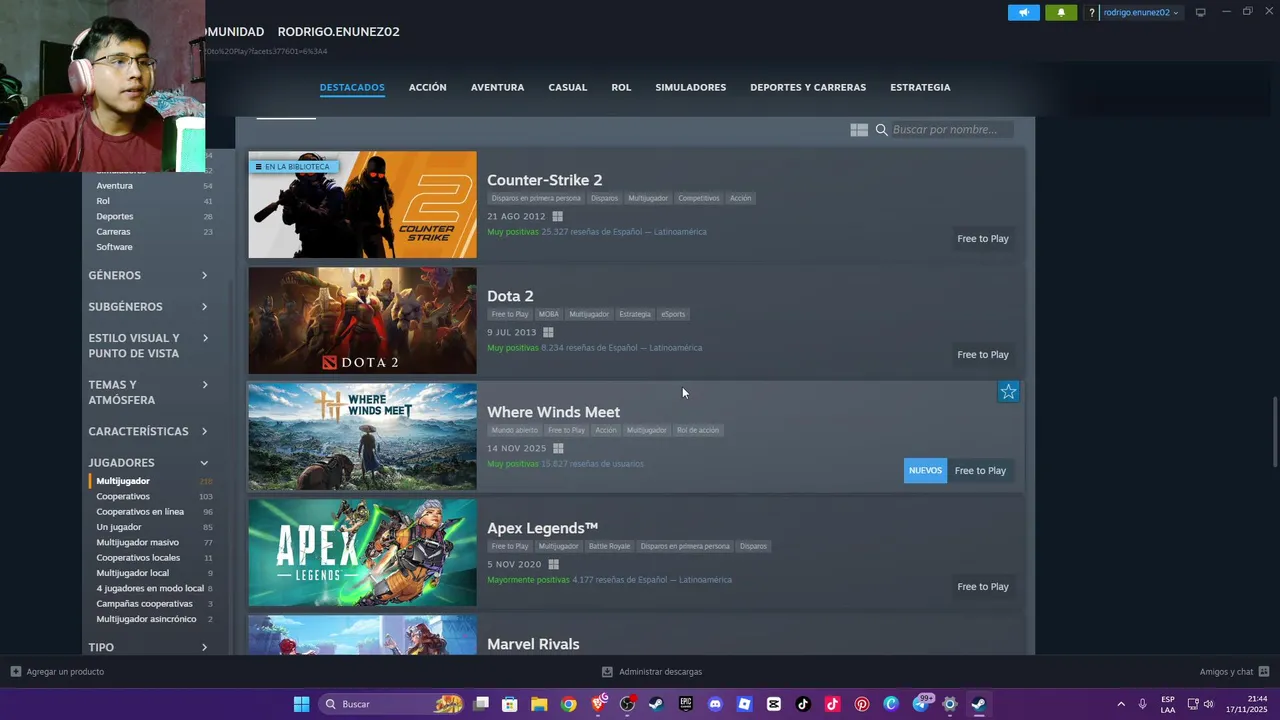Click Free to Play on Dota 2
This screenshot has width=1280, height=720.
click(x=983, y=355)
